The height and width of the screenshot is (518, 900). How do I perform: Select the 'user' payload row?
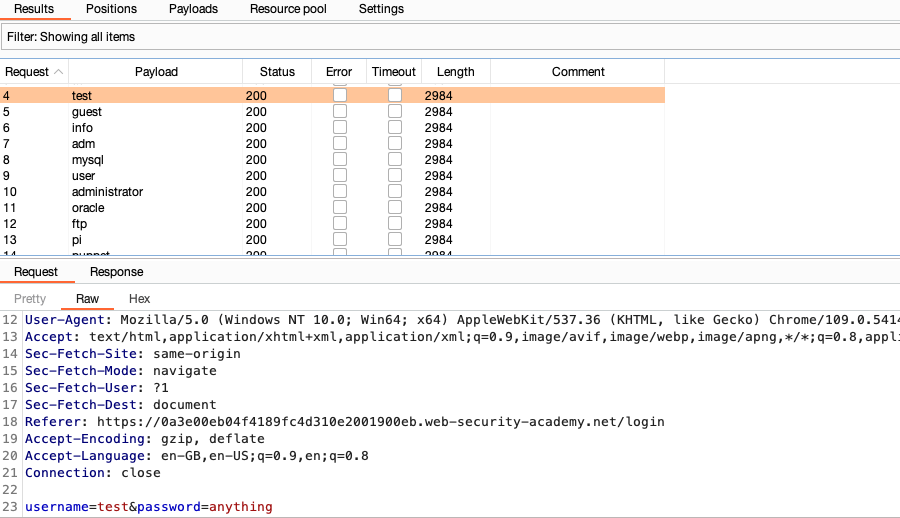(x=332, y=176)
